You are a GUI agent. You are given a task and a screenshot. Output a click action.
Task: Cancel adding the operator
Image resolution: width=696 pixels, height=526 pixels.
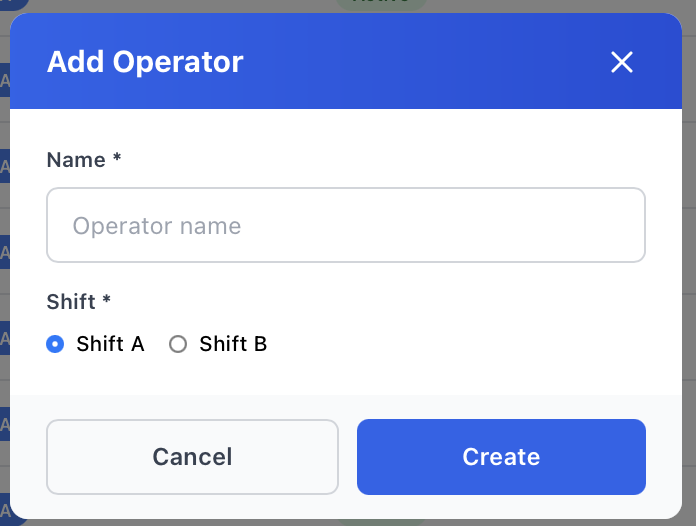pos(192,457)
